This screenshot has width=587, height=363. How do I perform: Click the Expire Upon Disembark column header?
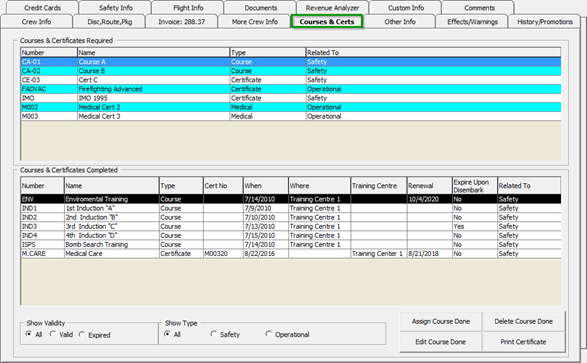pyautogui.click(x=475, y=186)
